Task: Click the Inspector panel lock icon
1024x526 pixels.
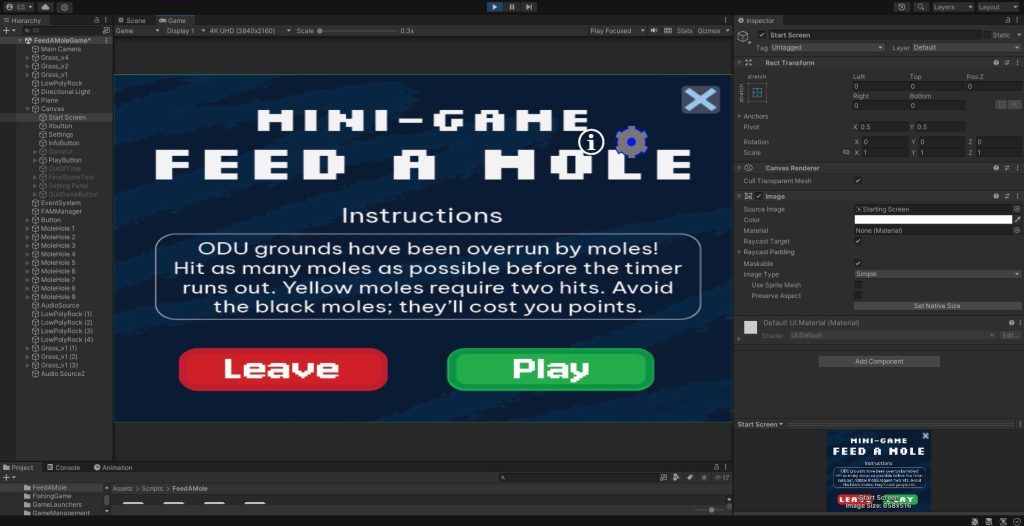Action: 1008,20
